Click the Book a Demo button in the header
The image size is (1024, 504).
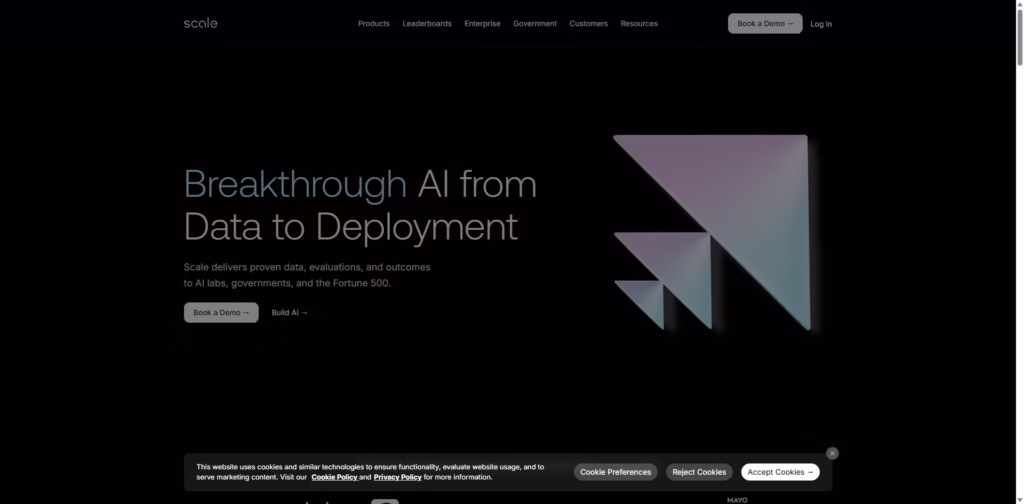click(x=764, y=23)
